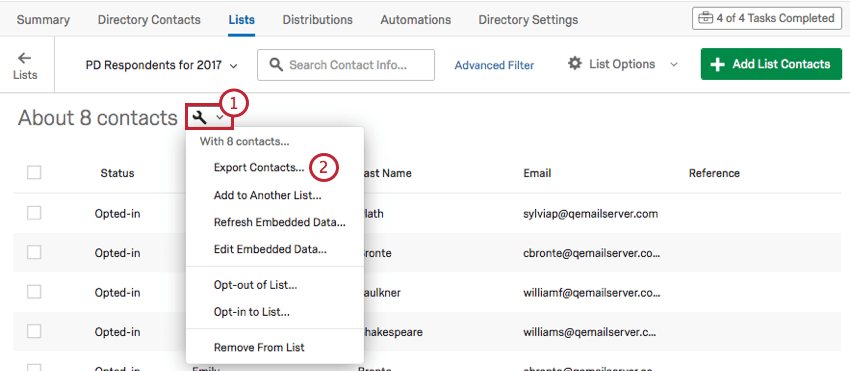Click Opted-in status in cbronte row
The image size is (850, 371).
tap(118, 253)
